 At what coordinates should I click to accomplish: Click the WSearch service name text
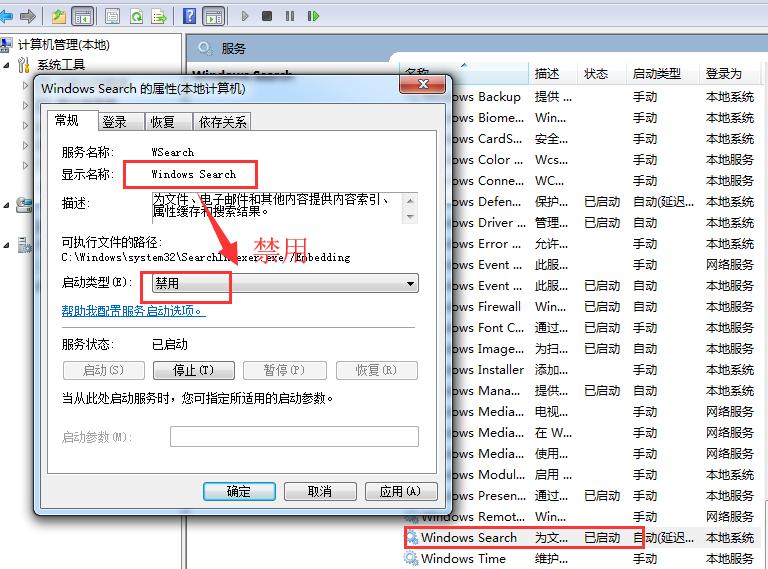(172, 152)
